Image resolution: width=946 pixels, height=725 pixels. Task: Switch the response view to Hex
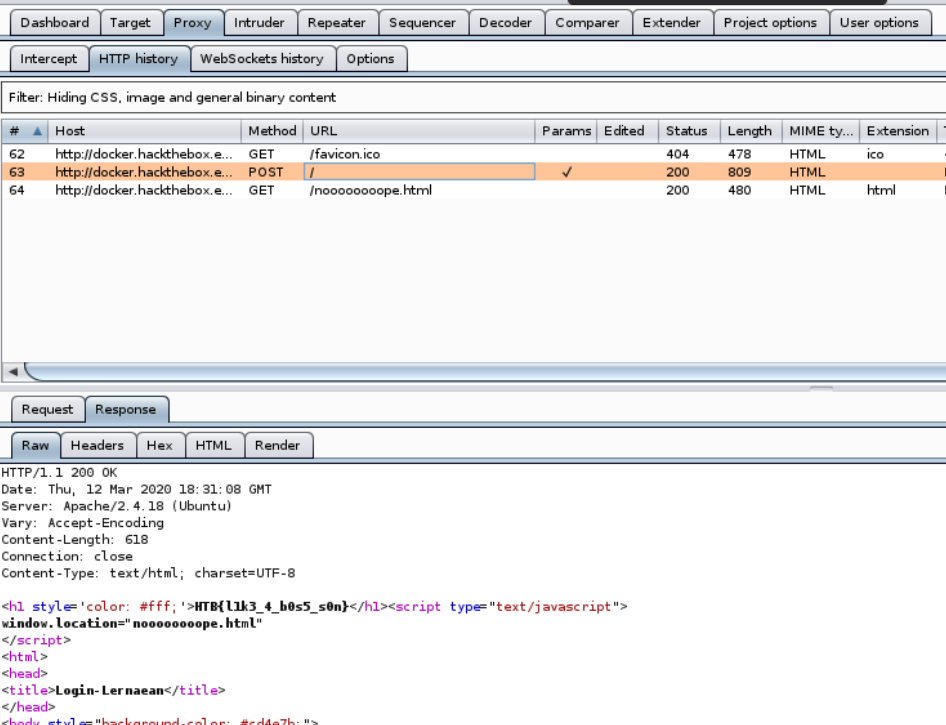click(159, 445)
